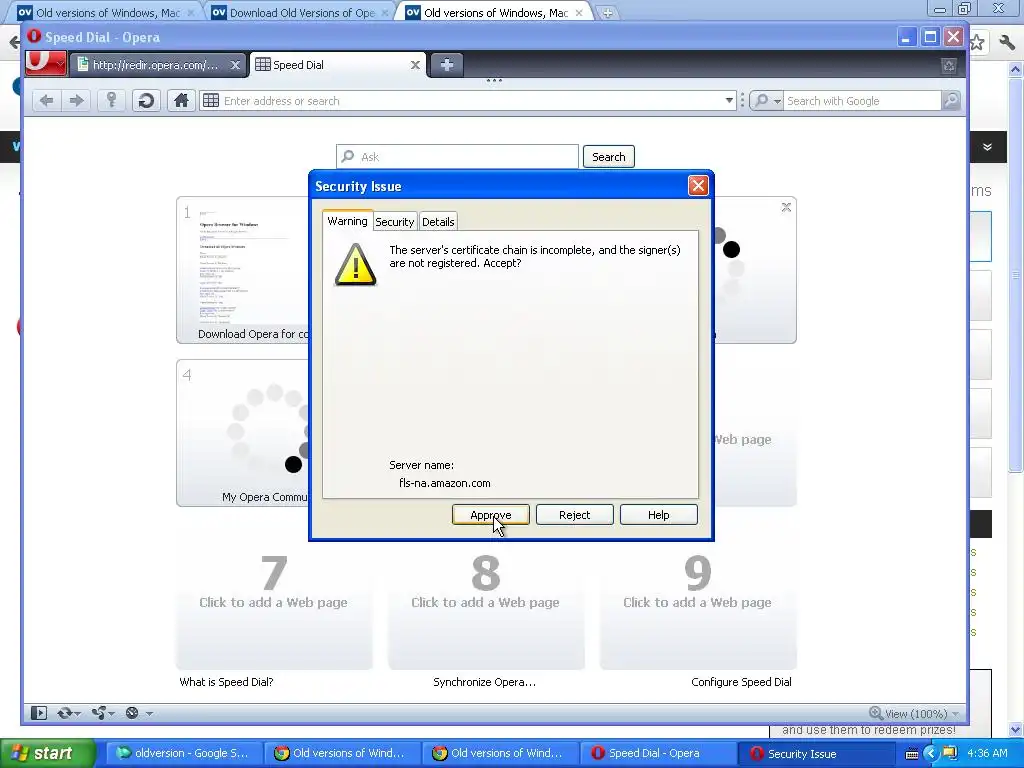This screenshot has width=1024, height=768.
Task: Switch to oldversion - Google S... taskbar item
Action: click(183, 753)
